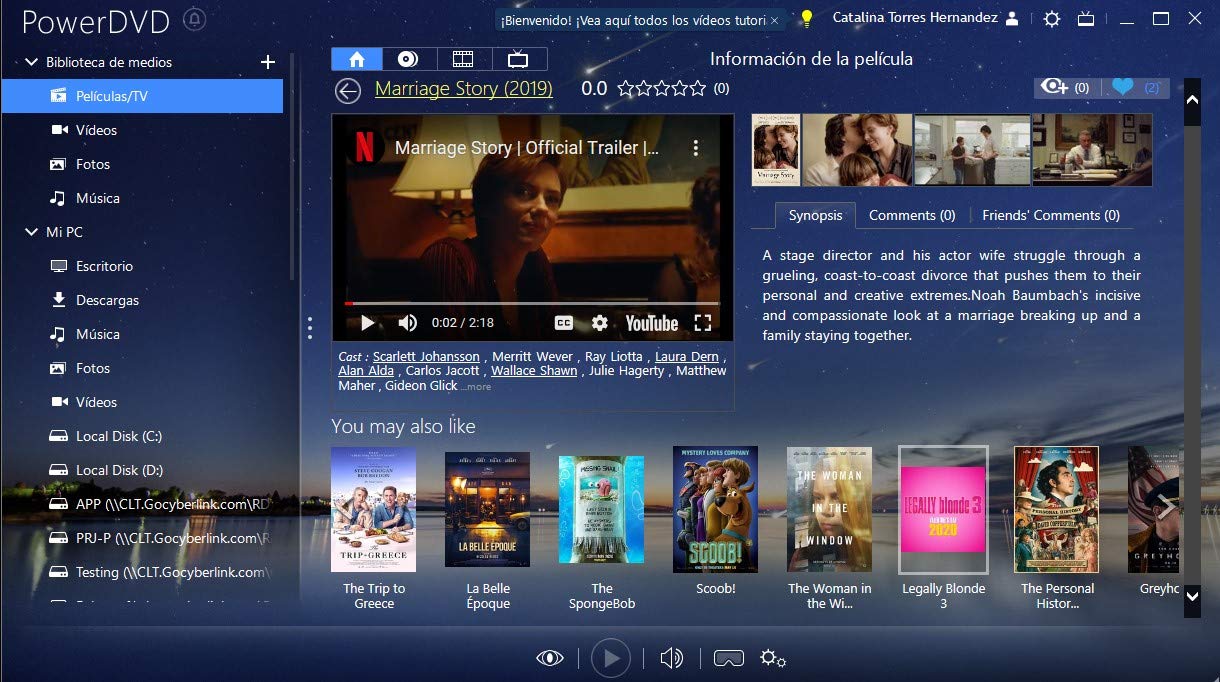Image resolution: width=1220 pixels, height=682 pixels.
Task: Click the Netflix logo in trailer
Action: [x=365, y=148]
